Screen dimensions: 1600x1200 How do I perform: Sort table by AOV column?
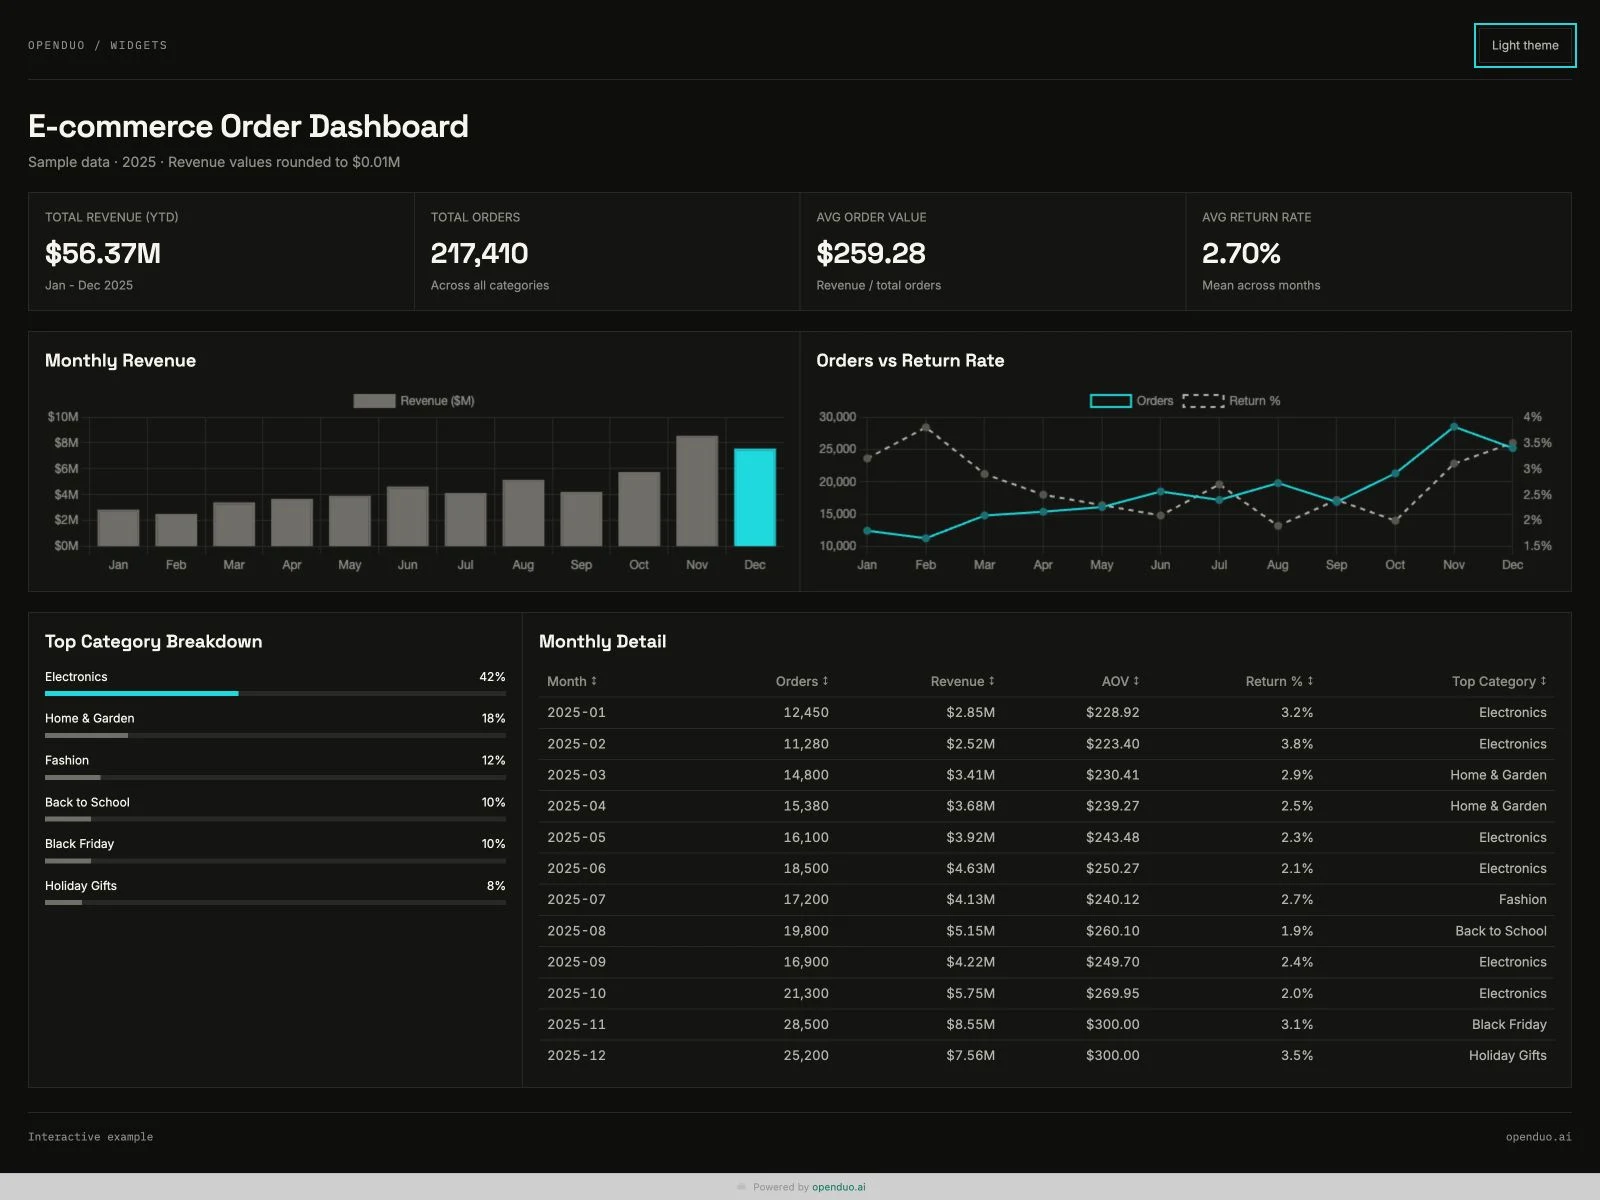(1121, 681)
